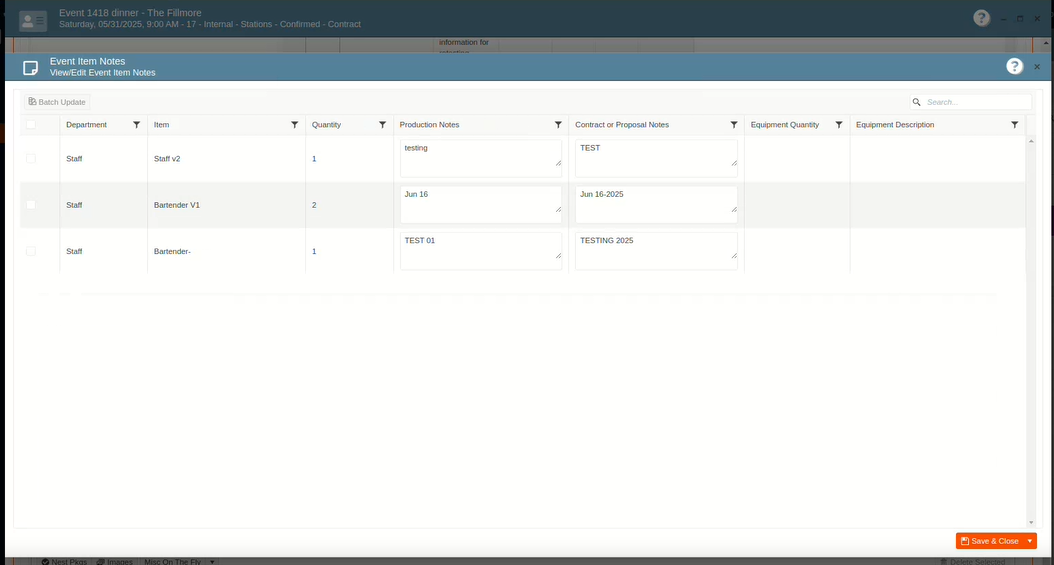Edit the 'Jun 16-2025' contract notes box

656,205
